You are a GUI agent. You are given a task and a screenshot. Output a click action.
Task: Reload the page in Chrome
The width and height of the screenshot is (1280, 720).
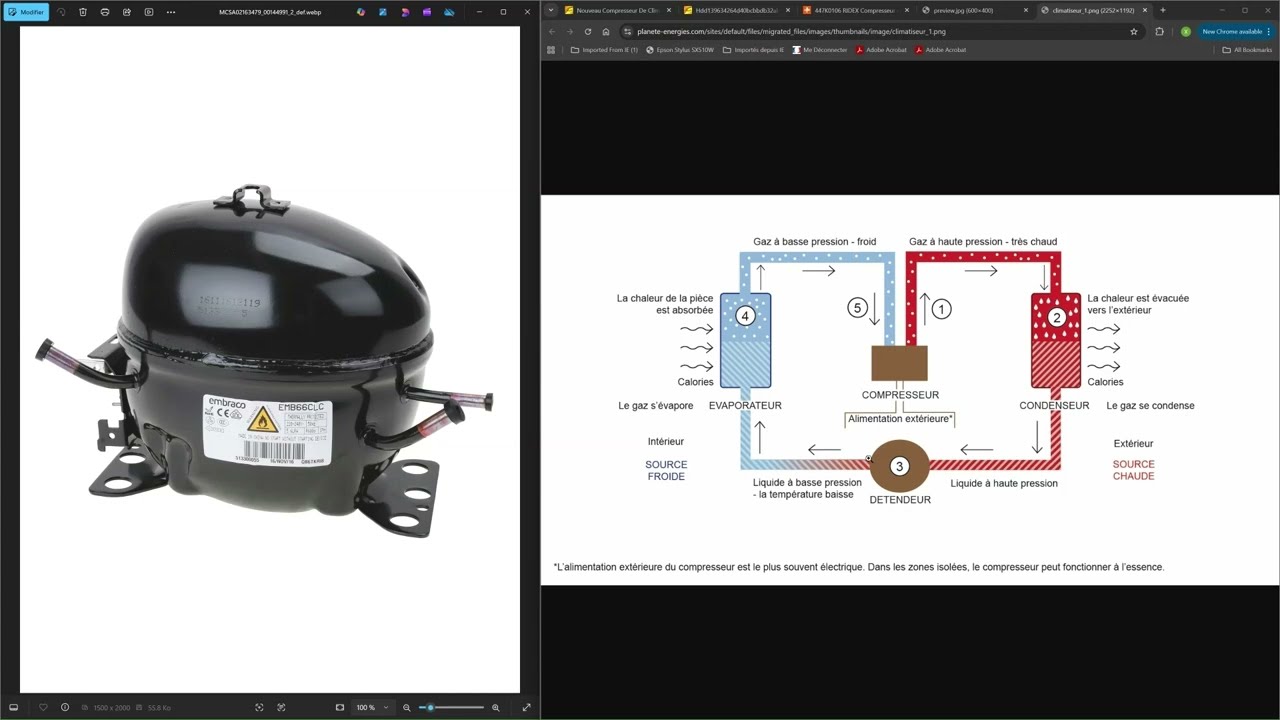point(588,31)
